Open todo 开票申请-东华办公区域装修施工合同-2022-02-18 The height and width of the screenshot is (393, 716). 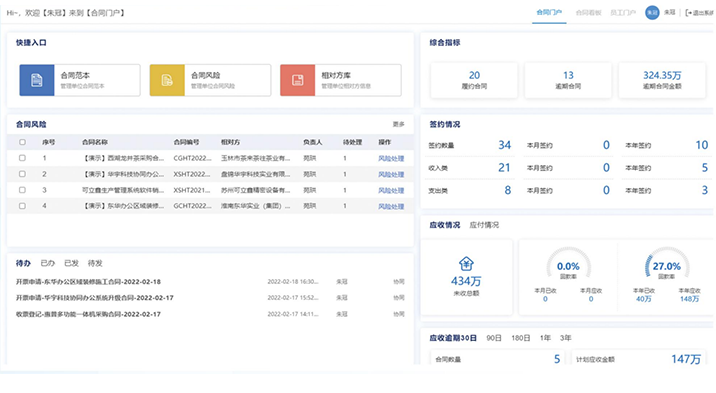tap(88, 282)
